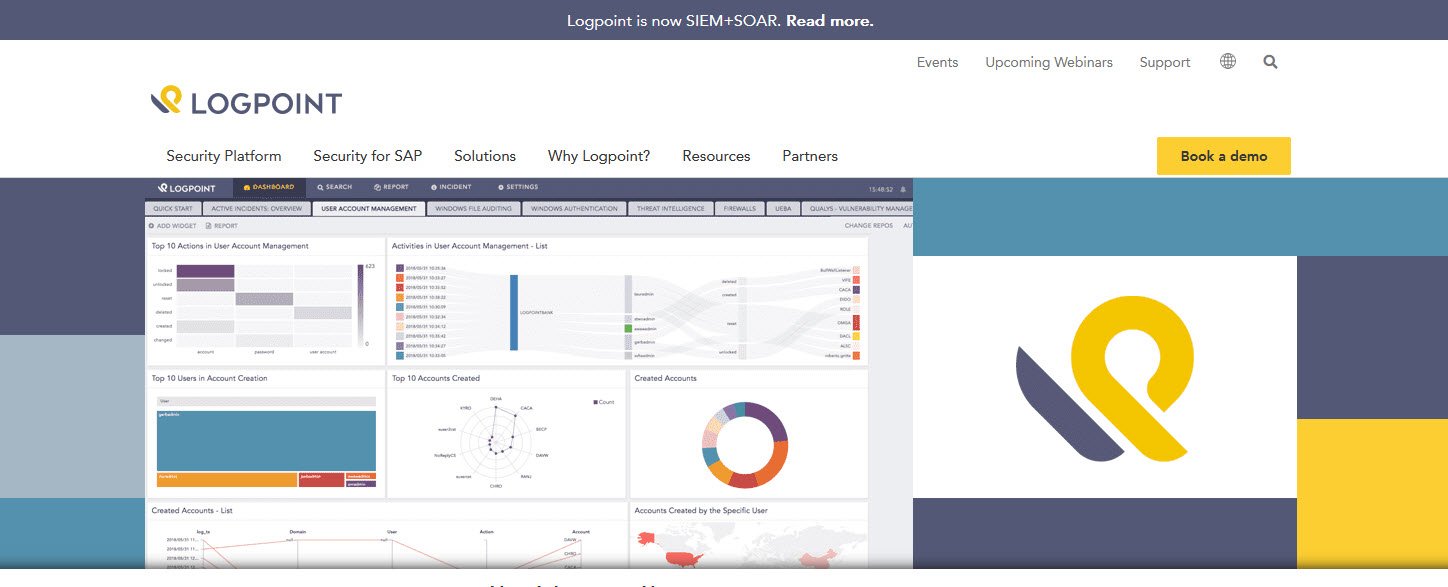Open the Qualys - Vulnerability Management tab
The width and height of the screenshot is (1448, 587).
[856, 209]
